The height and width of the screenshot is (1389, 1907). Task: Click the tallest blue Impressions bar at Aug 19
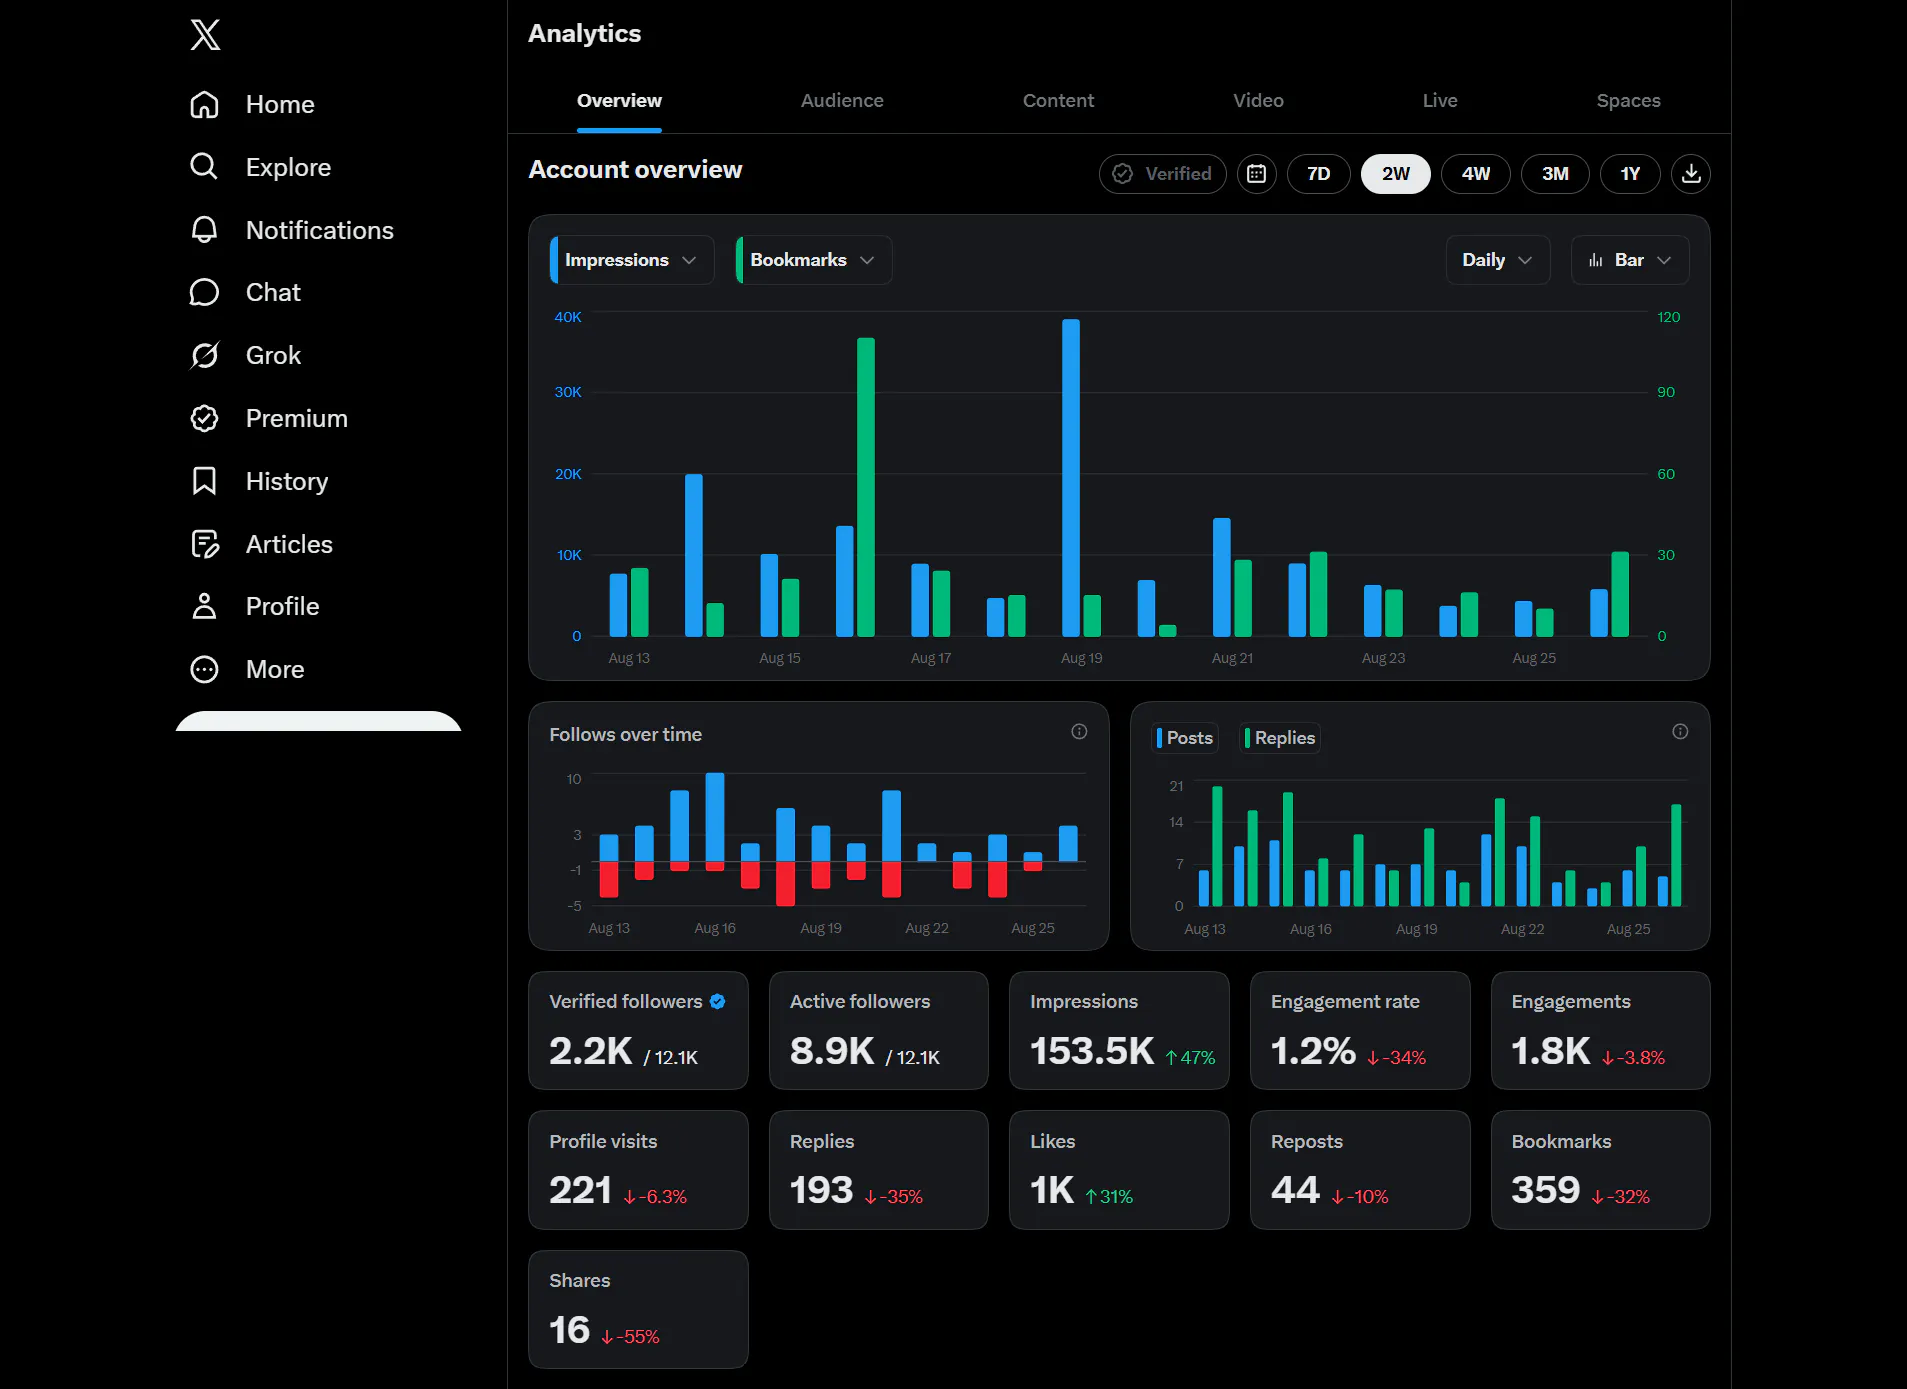pyautogui.click(x=1070, y=478)
